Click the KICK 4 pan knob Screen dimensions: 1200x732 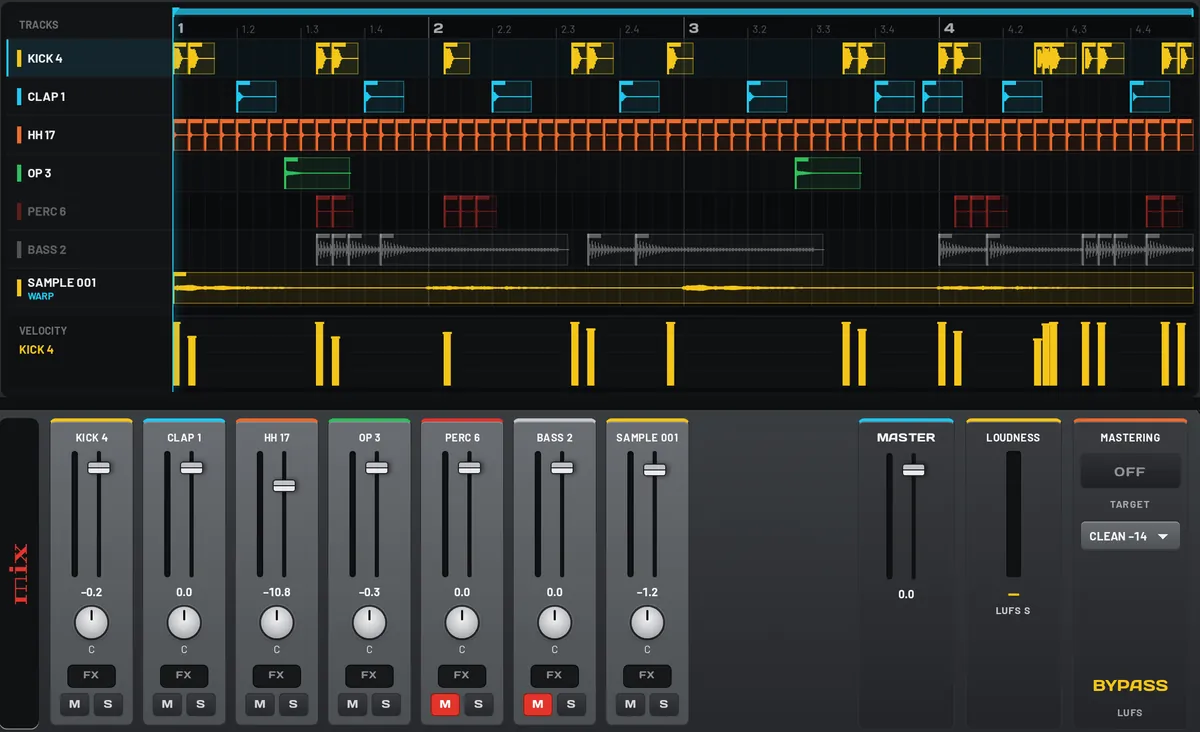pyautogui.click(x=91, y=624)
